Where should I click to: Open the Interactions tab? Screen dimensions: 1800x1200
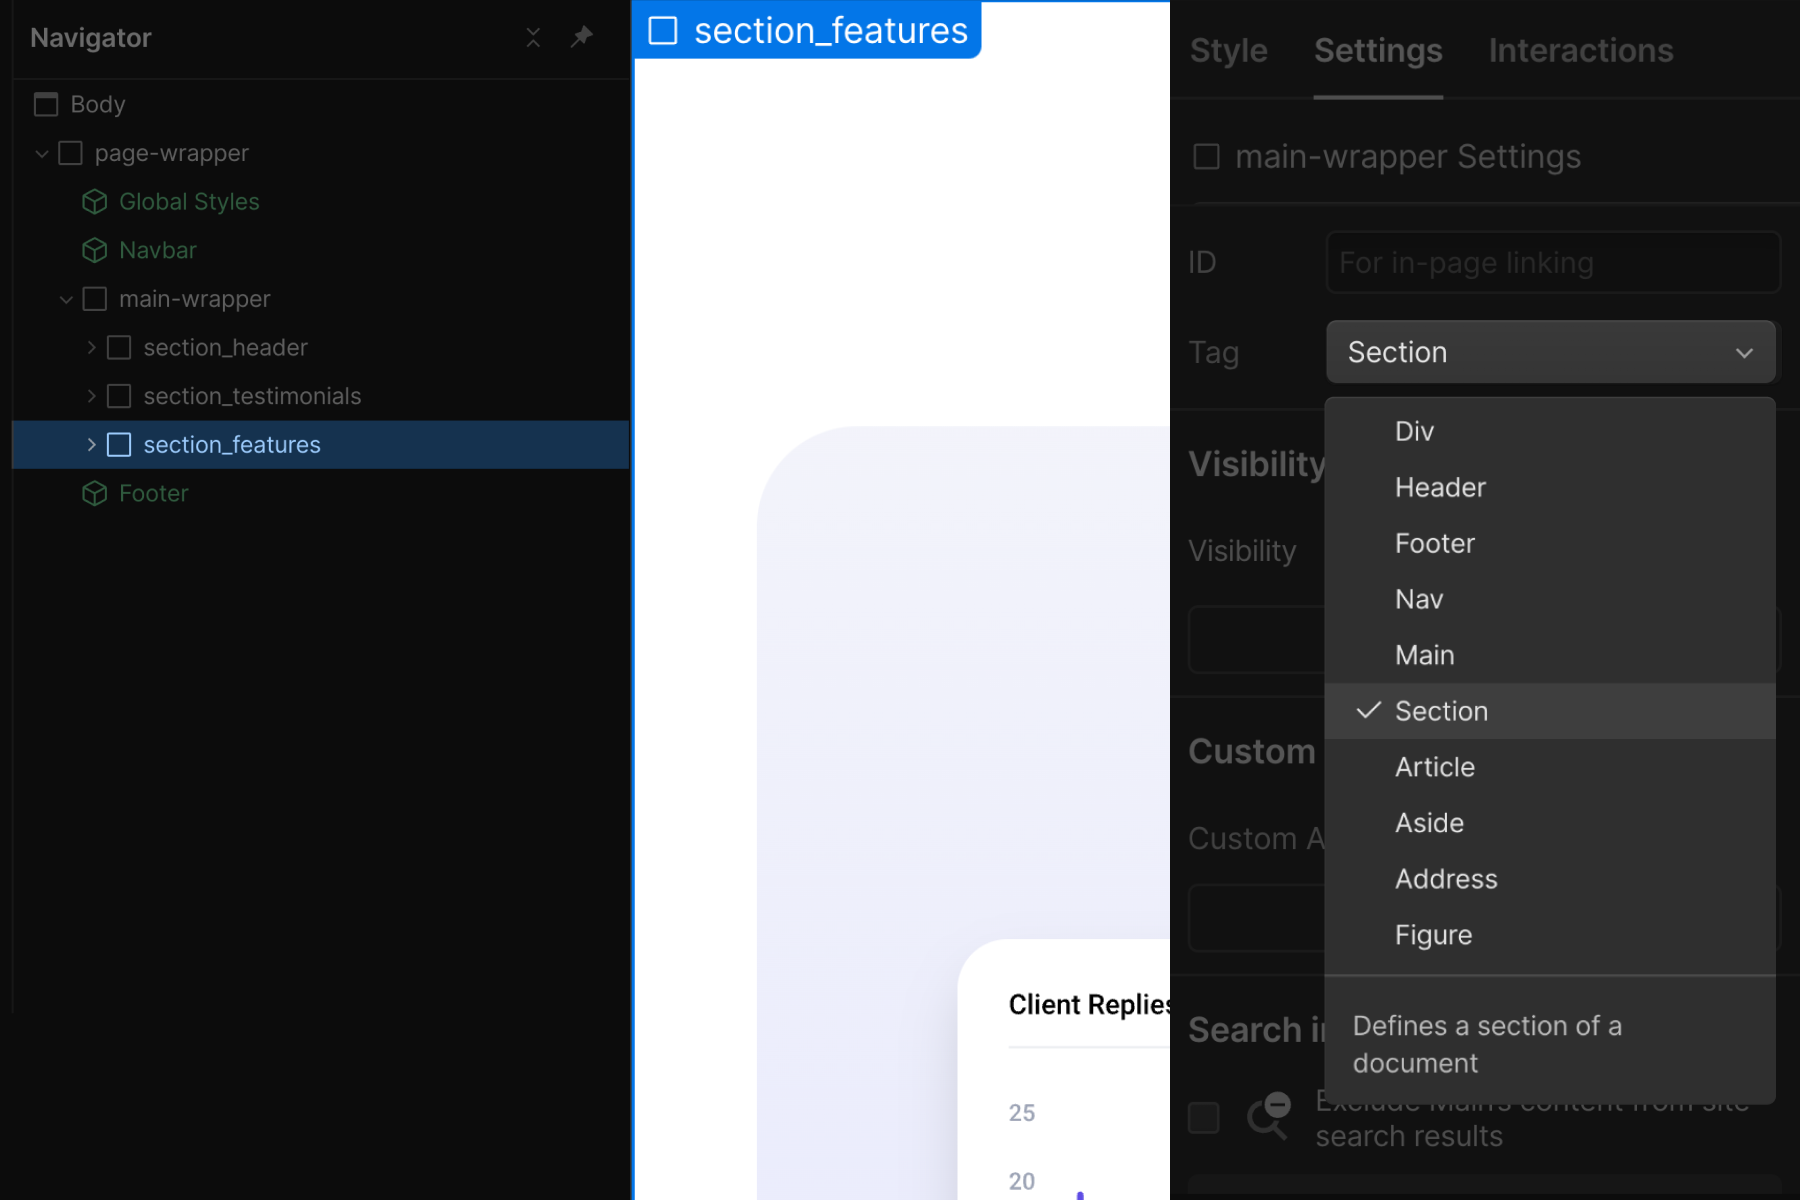click(x=1580, y=50)
